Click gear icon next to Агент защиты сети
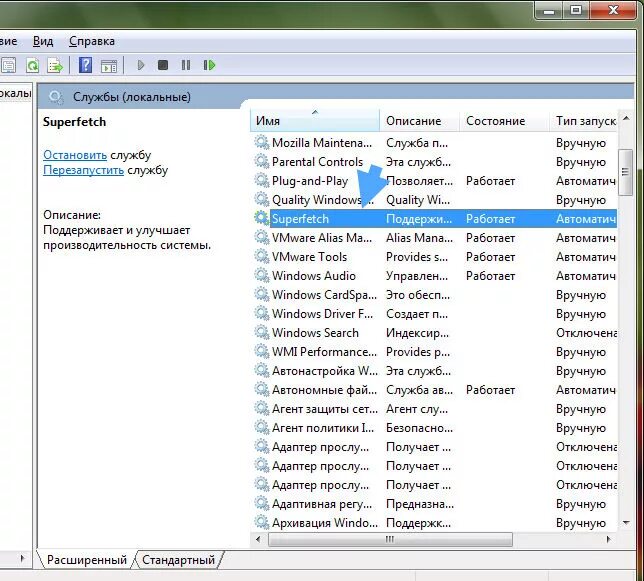 click(261, 409)
